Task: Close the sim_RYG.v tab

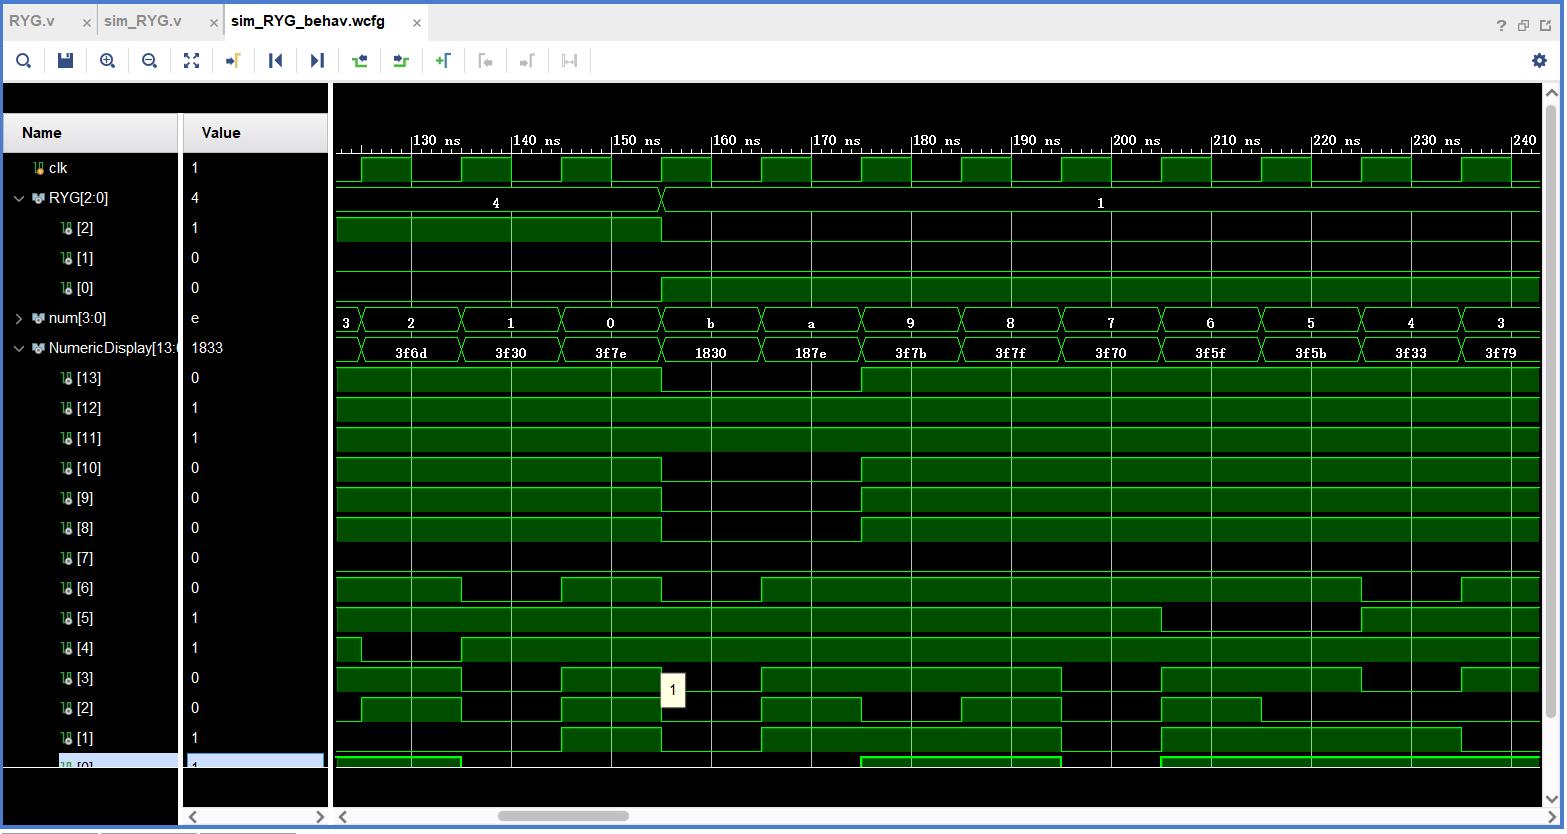Action: pos(216,22)
